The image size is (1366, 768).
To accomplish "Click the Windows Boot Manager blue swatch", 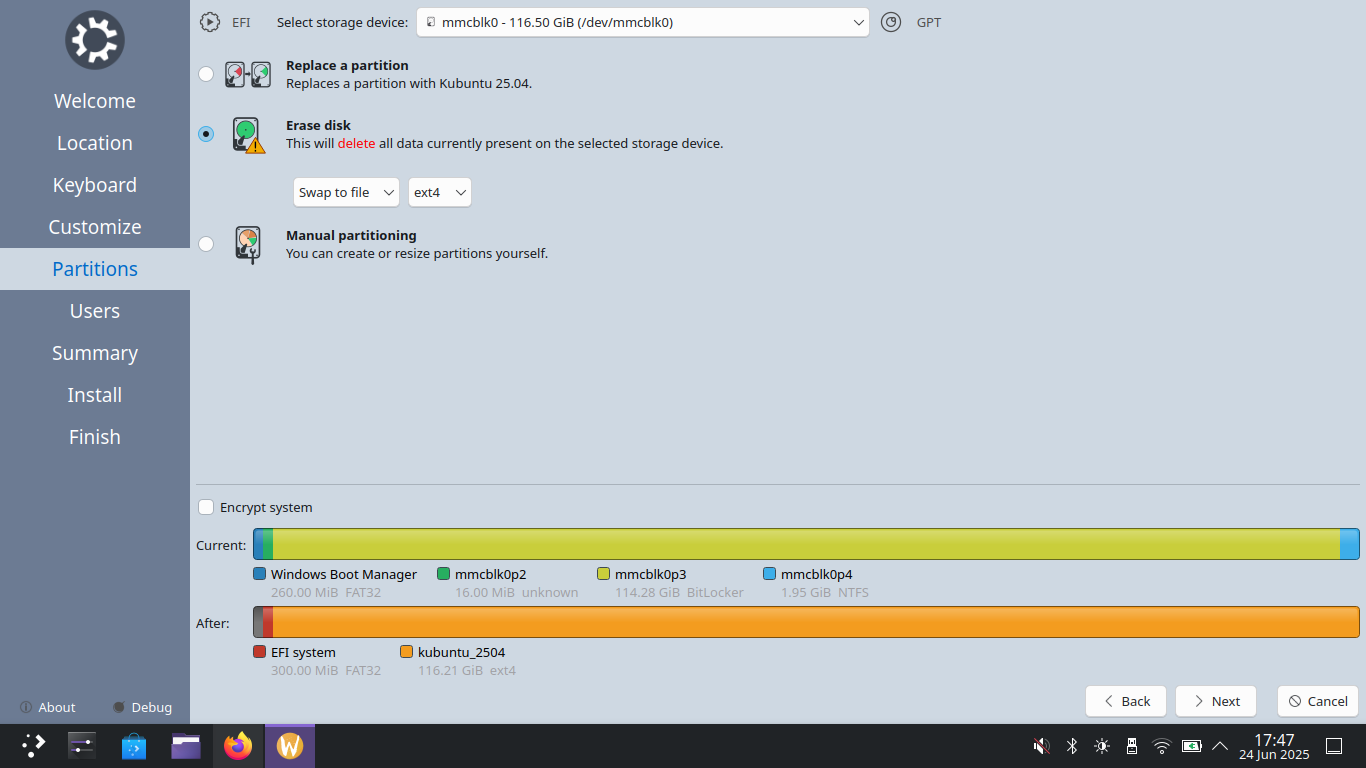I will tap(260, 574).
